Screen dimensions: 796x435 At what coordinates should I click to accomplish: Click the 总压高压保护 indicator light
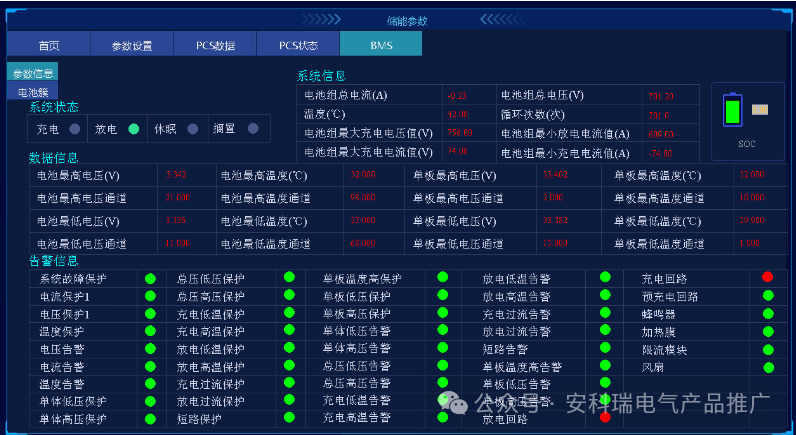click(x=289, y=294)
